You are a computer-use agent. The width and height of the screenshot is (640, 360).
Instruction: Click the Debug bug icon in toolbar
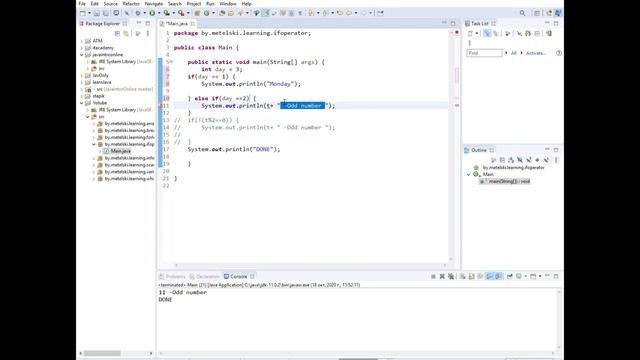138,13
